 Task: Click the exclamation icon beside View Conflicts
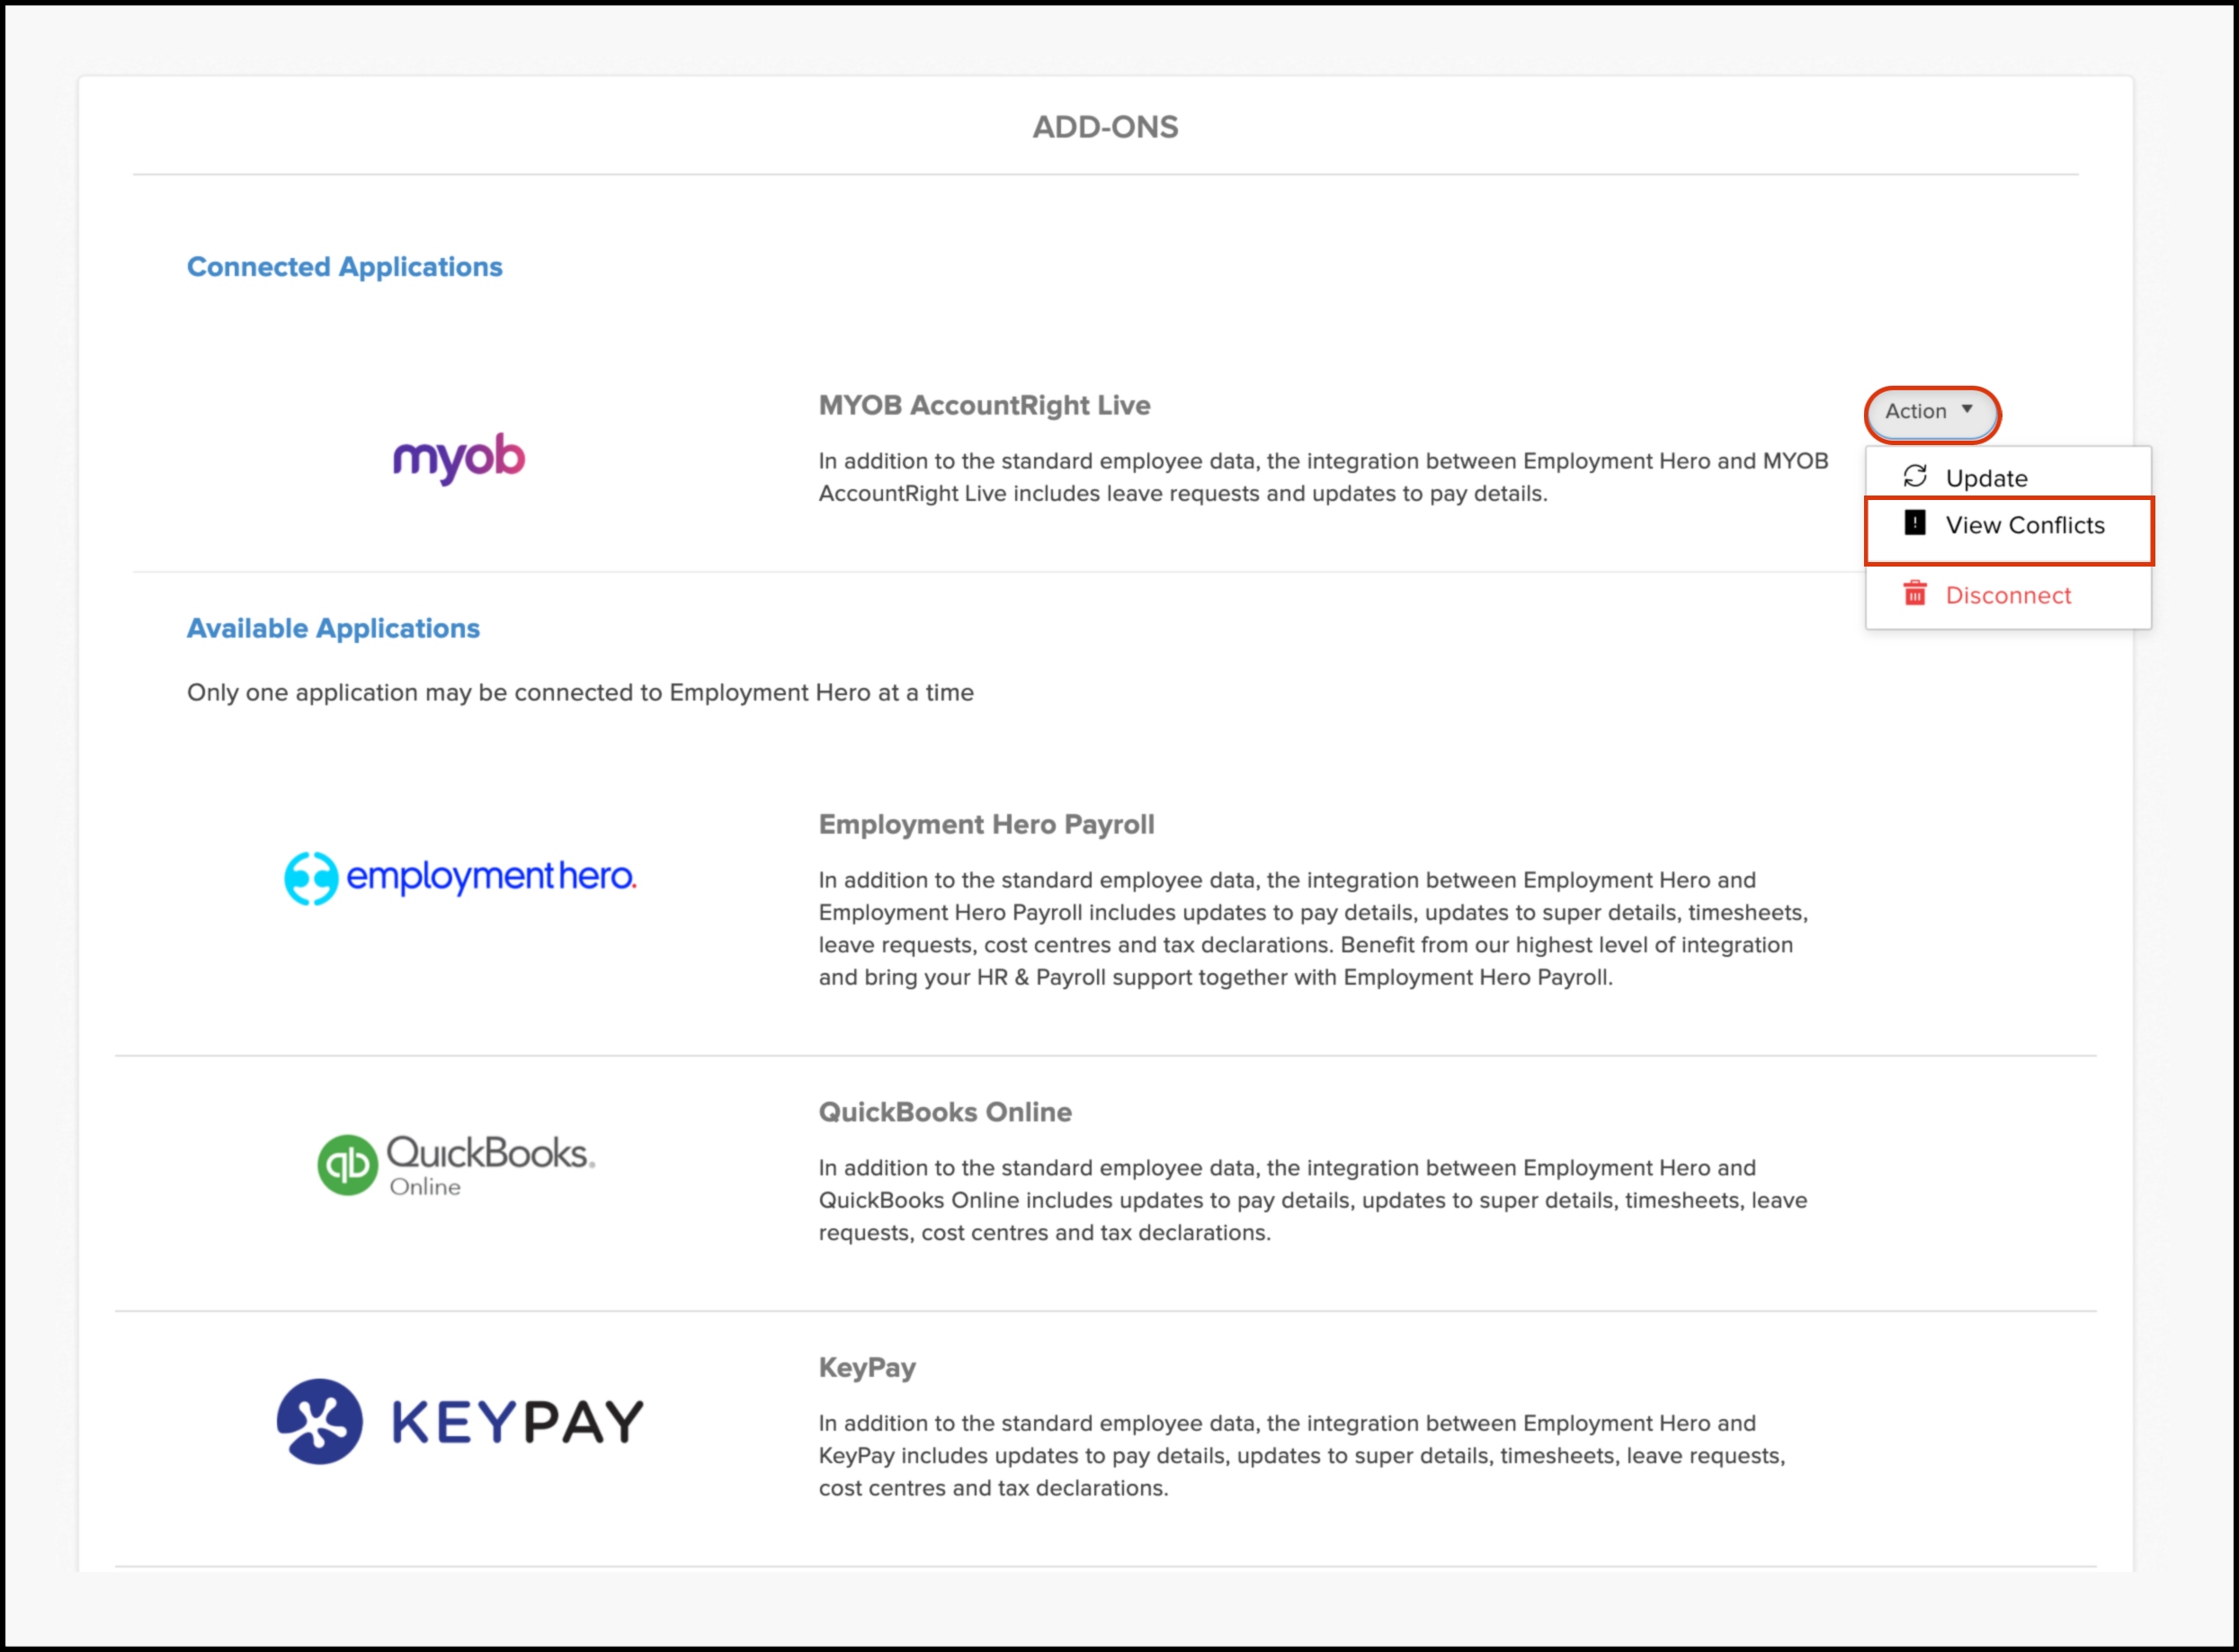[1914, 523]
